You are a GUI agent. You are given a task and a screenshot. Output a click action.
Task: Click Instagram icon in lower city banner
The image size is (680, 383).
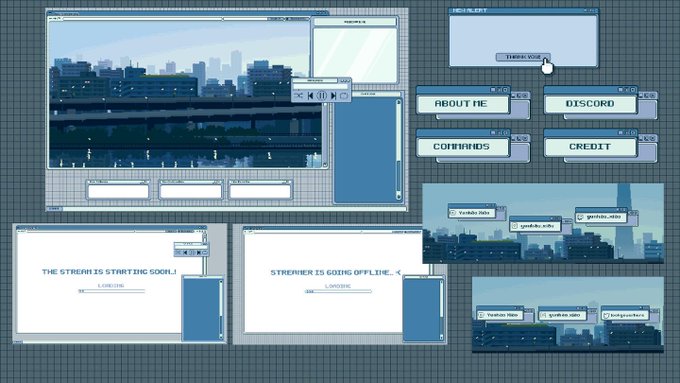click(544, 315)
